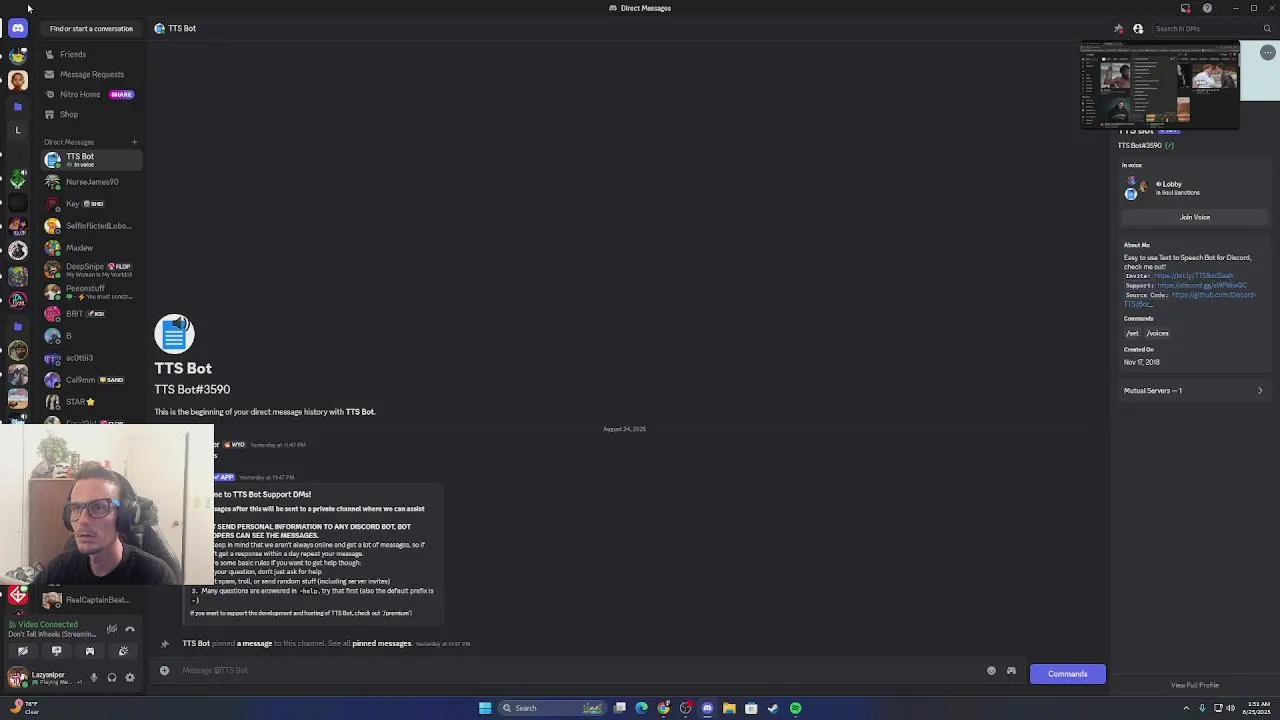Open the TTS Bot invite link
1280x720 pixels.
[x=1193, y=276]
